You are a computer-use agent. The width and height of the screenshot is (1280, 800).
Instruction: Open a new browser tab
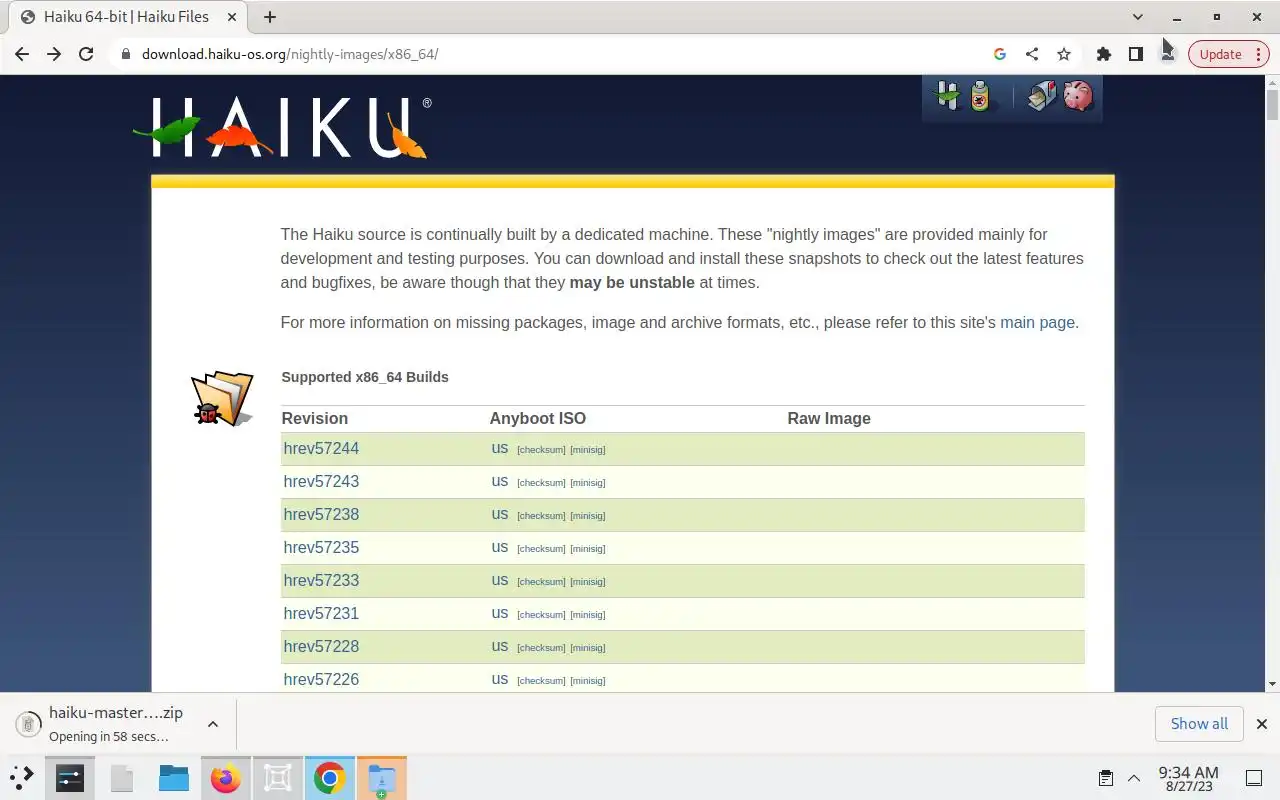tap(270, 17)
